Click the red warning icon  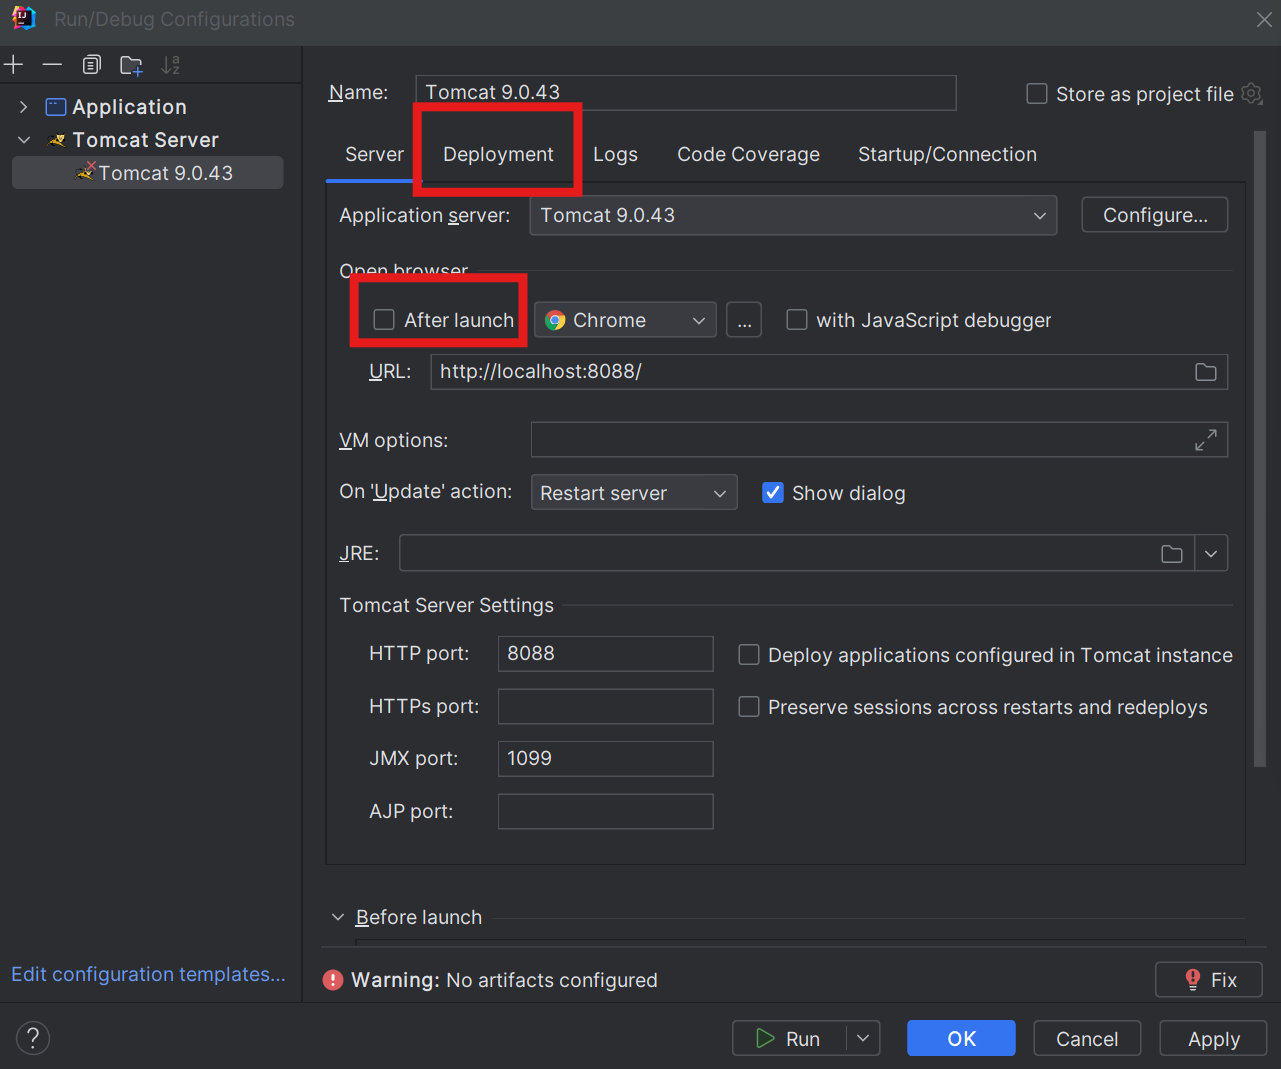point(333,980)
